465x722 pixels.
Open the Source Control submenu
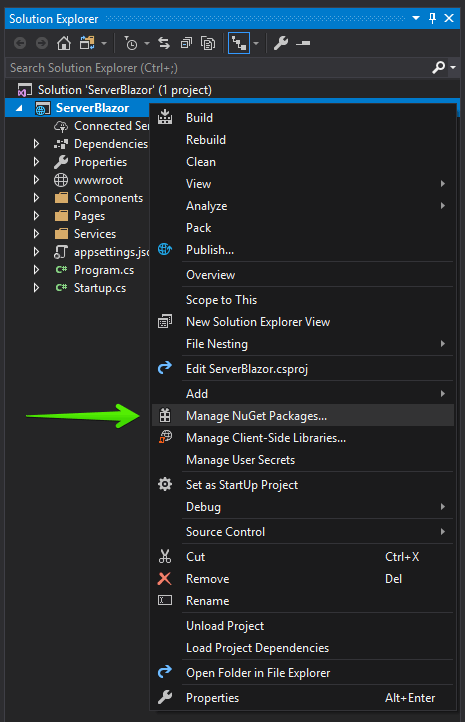click(x=304, y=532)
